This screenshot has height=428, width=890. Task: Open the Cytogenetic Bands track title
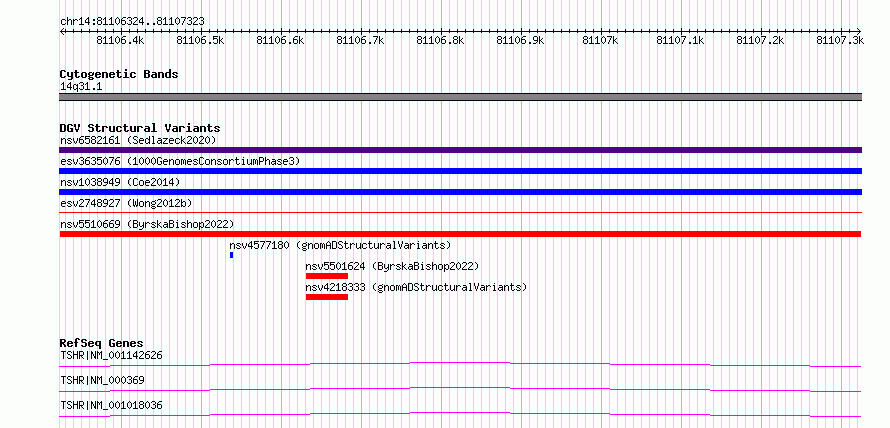click(x=119, y=74)
